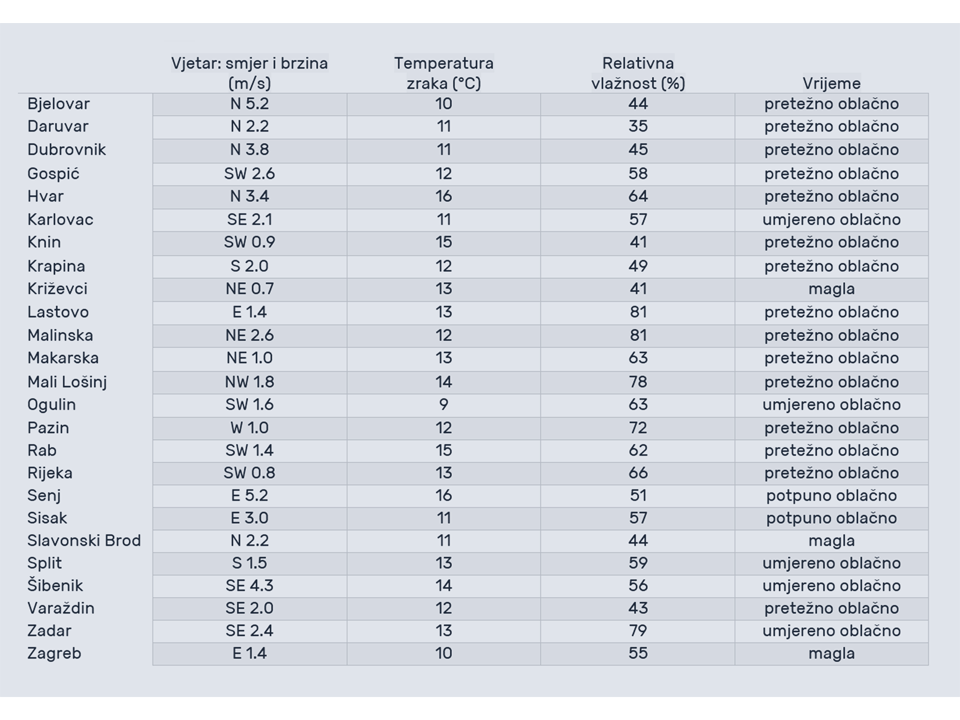Click Zadar humidity value 79
Viewport: 960px width, 720px height.
tap(638, 631)
